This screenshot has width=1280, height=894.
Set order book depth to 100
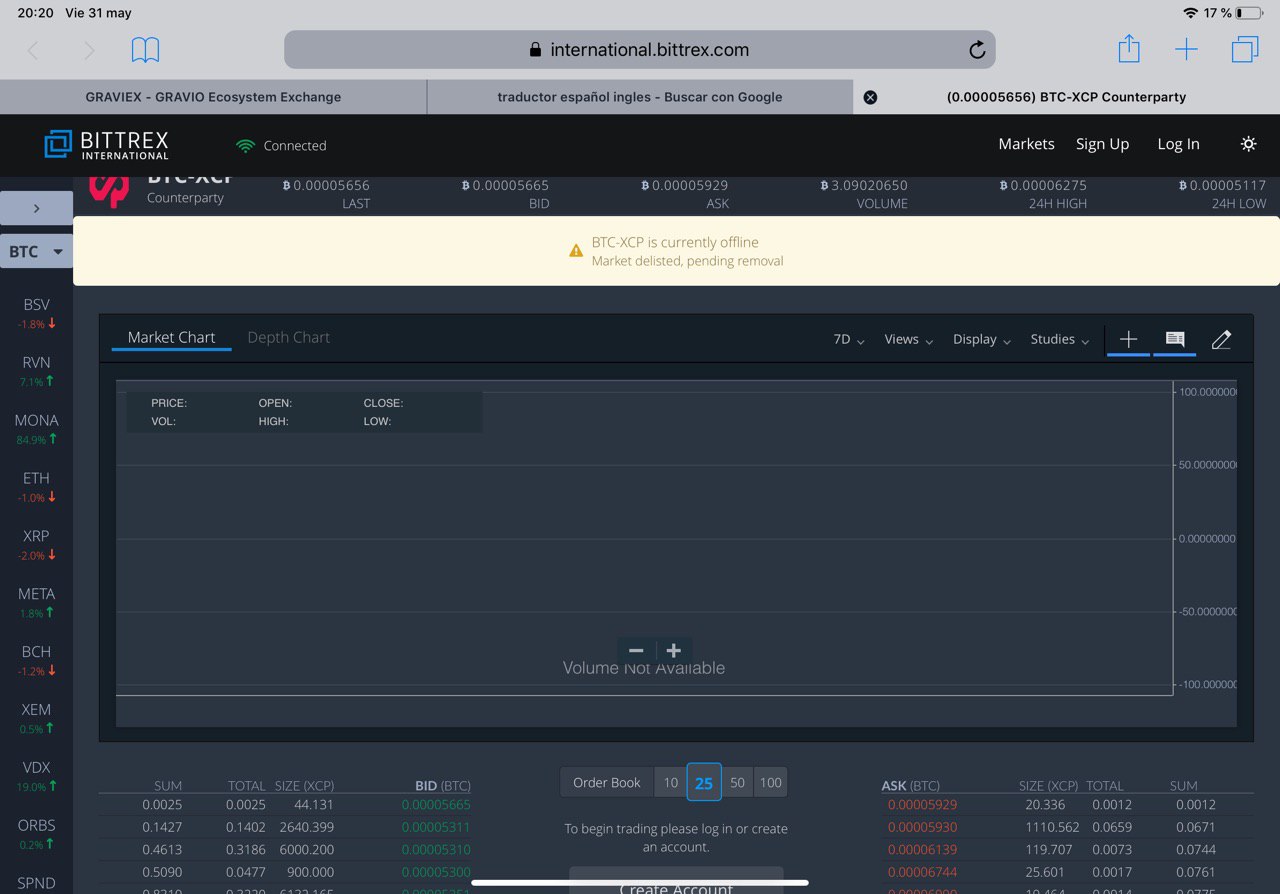770,783
